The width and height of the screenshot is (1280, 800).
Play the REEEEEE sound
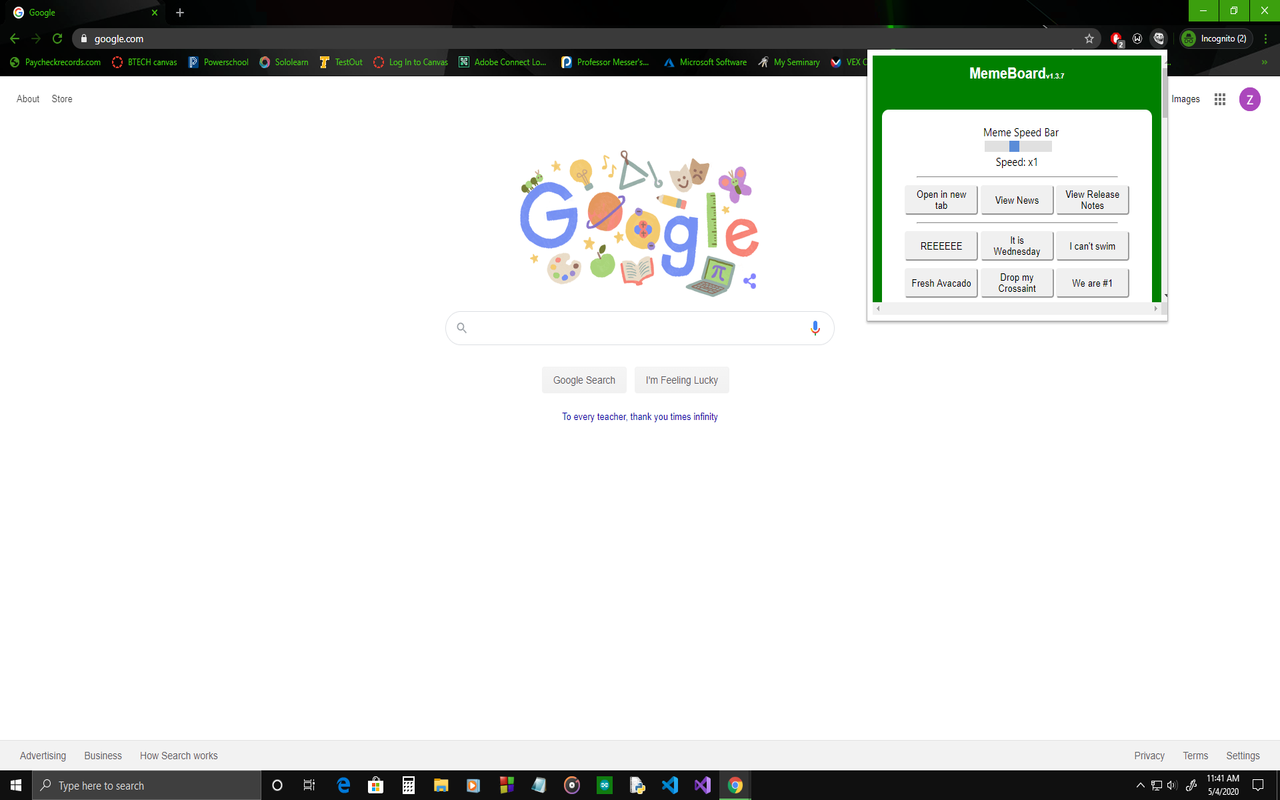point(941,246)
